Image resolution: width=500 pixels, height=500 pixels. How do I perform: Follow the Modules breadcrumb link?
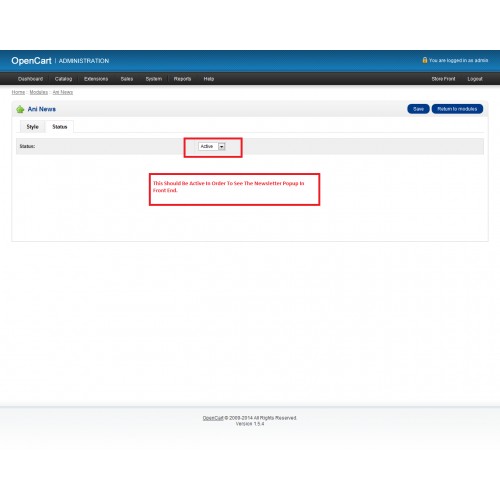[39, 92]
